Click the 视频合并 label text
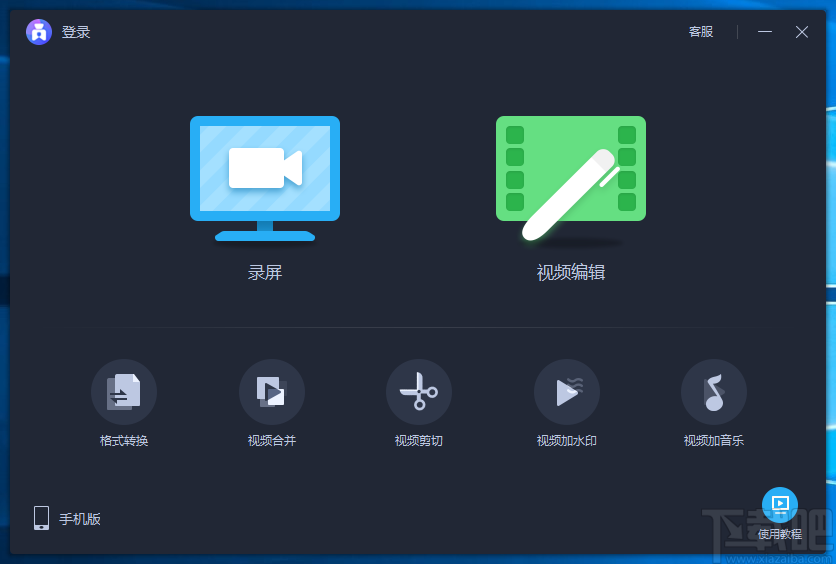 272,441
